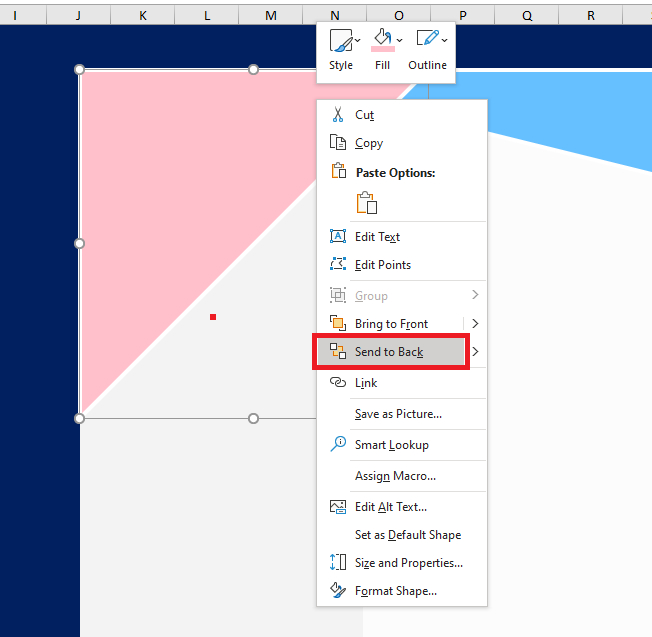Click the Smart Lookup magnifier icon
Screen dimensions: 652x637
338,444
